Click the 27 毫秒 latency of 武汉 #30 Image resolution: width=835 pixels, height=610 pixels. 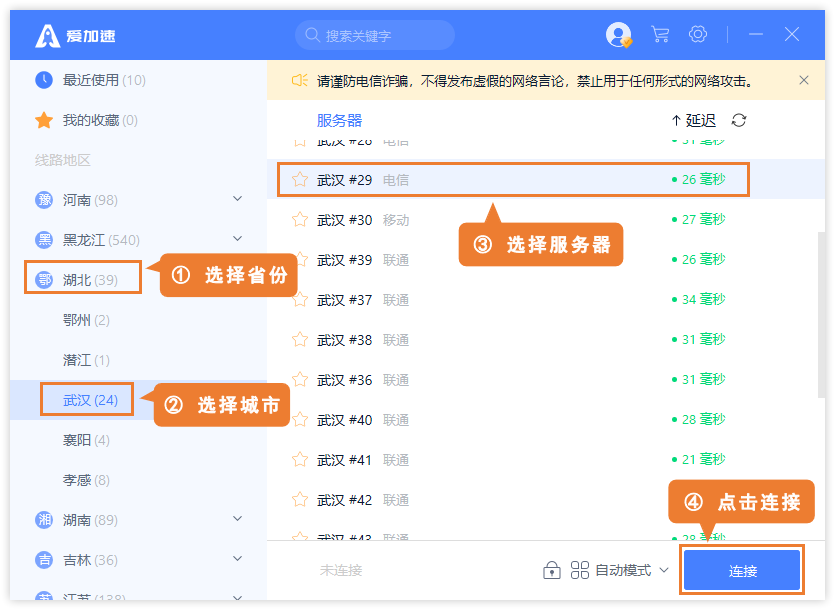point(699,219)
